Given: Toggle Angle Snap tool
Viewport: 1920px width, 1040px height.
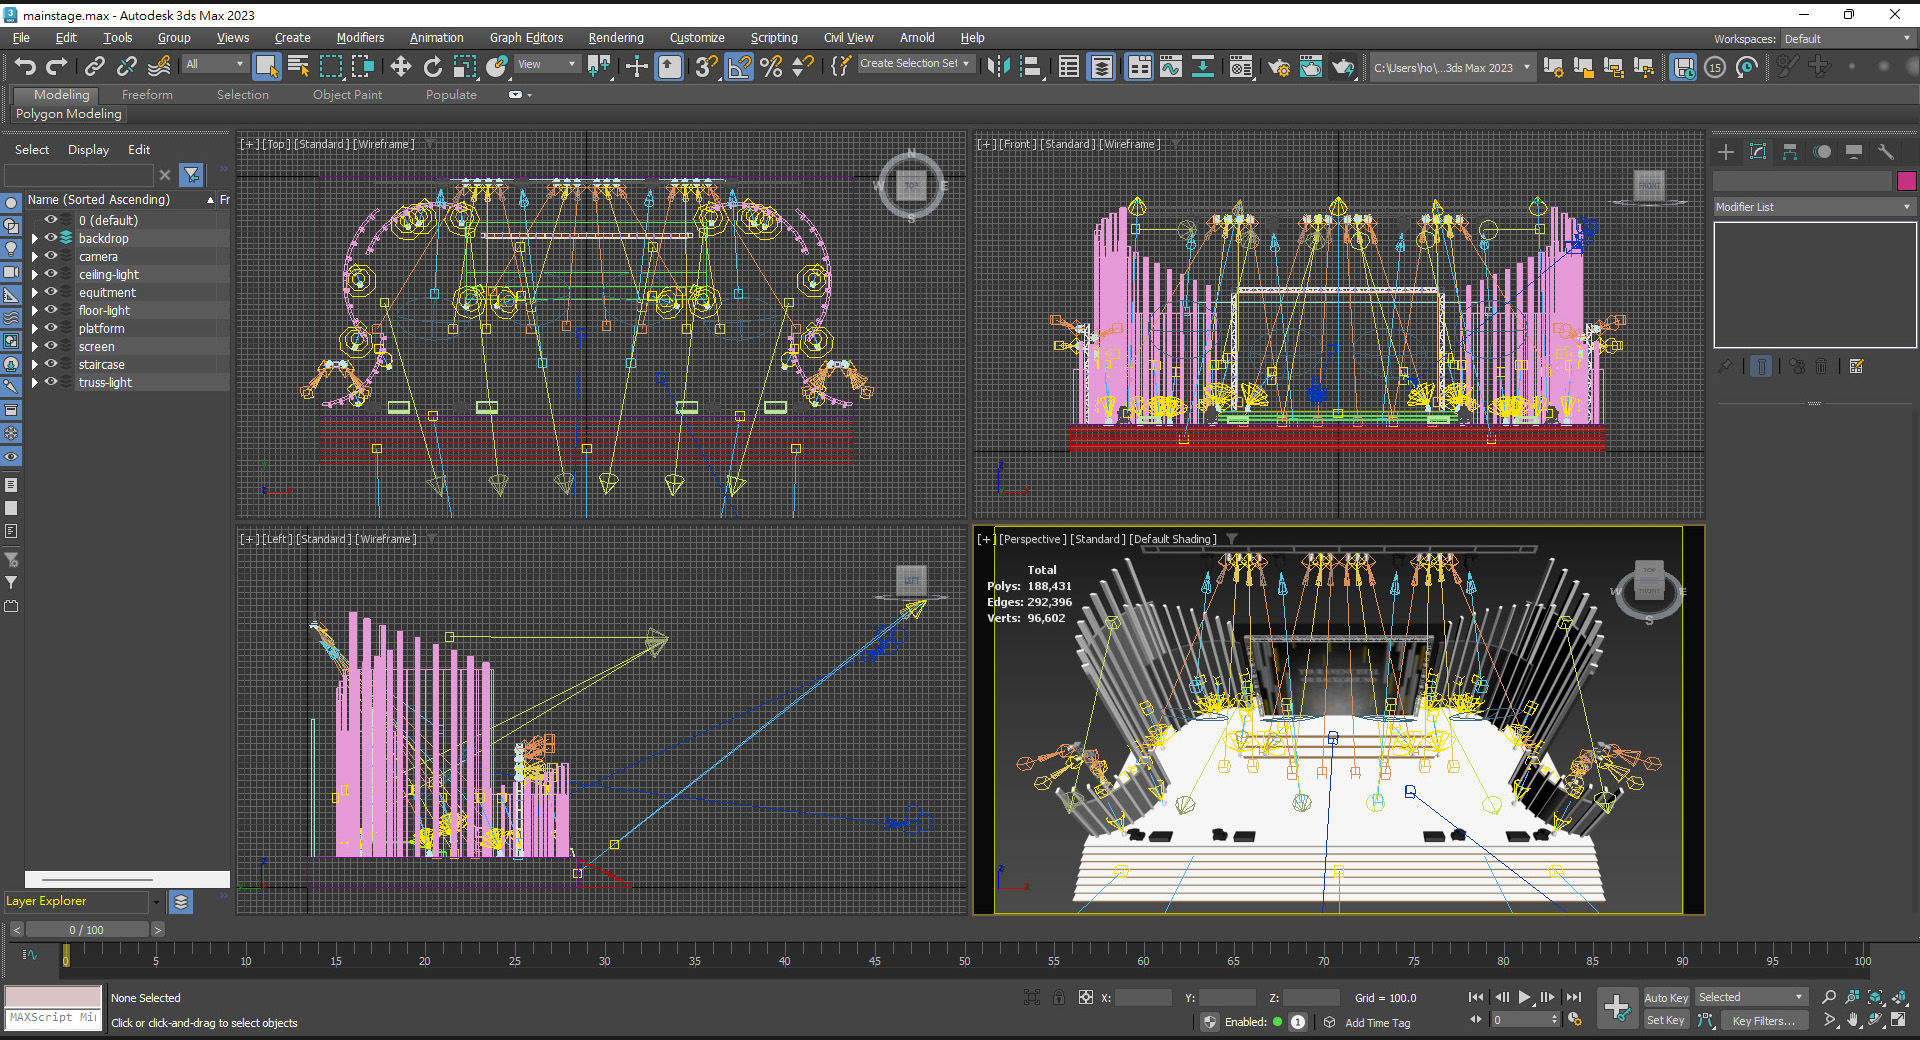Looking at the screenshot, I should click(739, 66).
